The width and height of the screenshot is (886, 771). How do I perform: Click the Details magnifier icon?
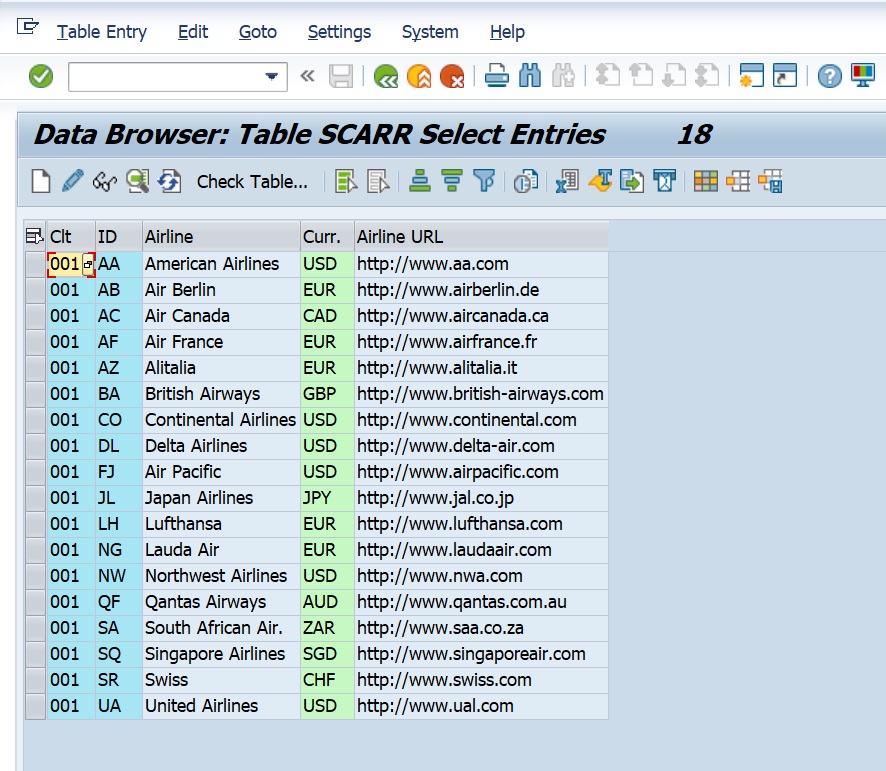click(137, 181)
